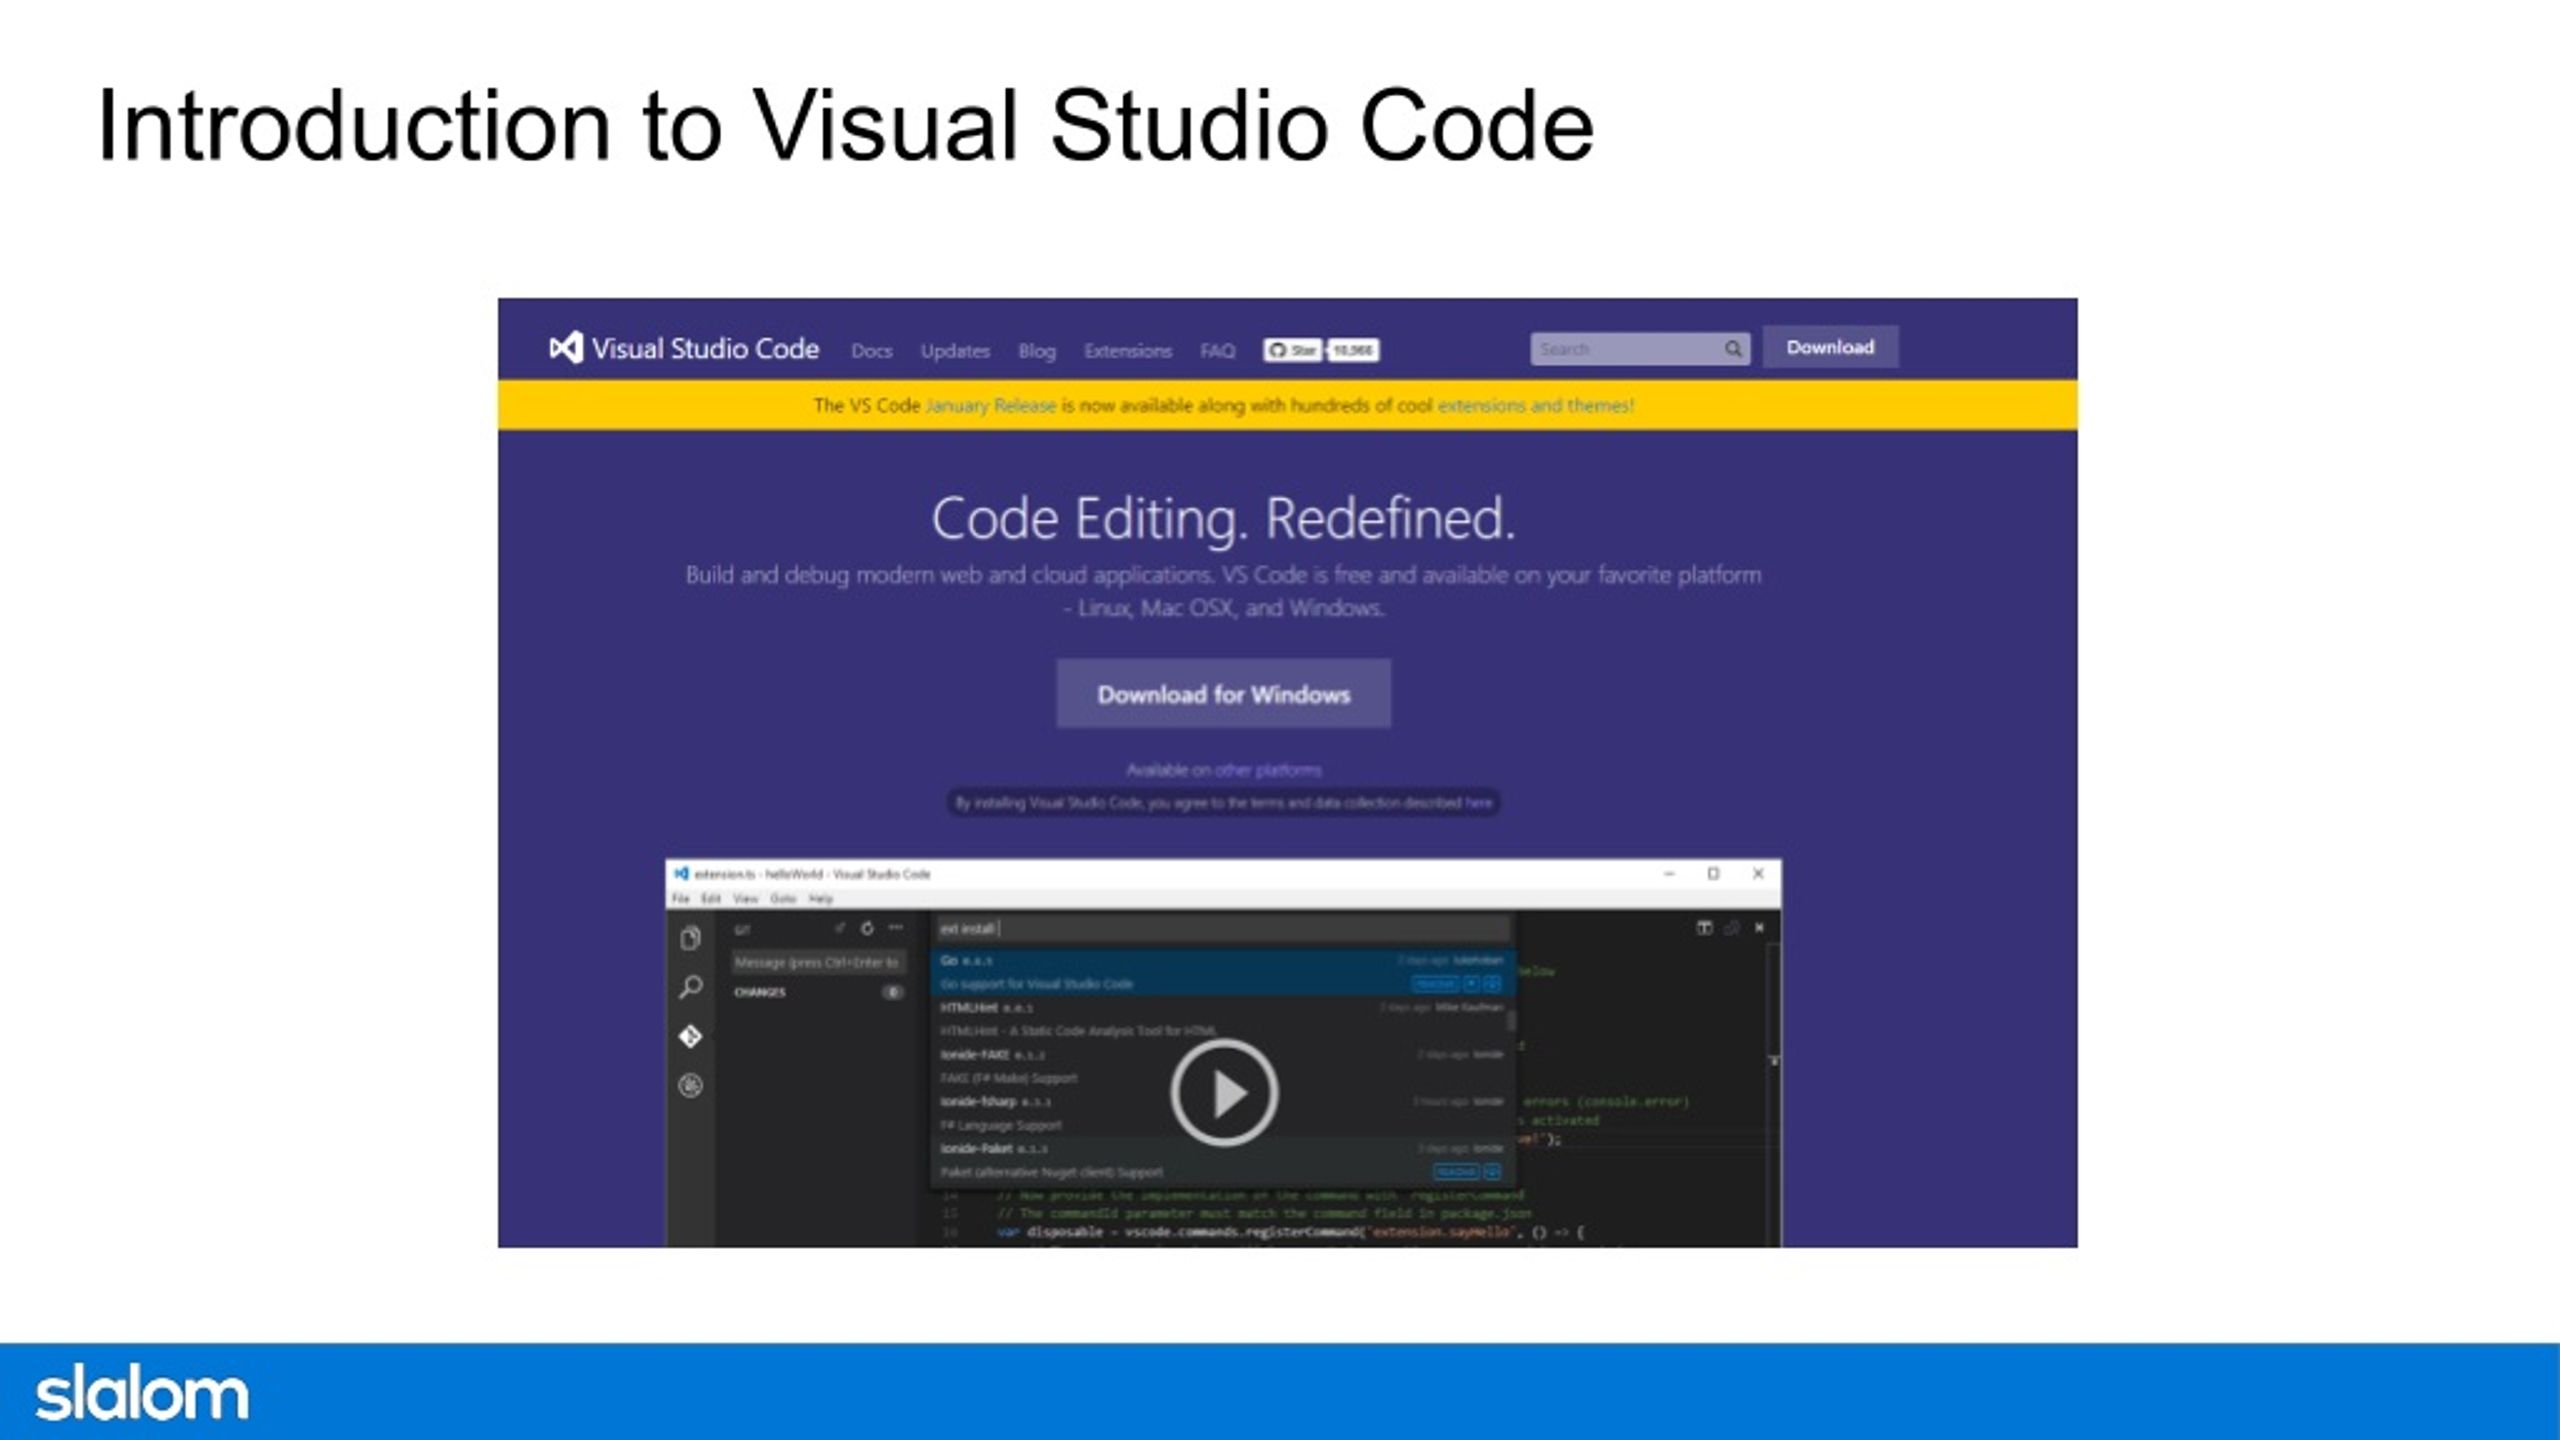This screenshot has height=1440, width=2560.
Task: Select the Ionide-Paket extension entry
Action: tap(1222, 1160)
